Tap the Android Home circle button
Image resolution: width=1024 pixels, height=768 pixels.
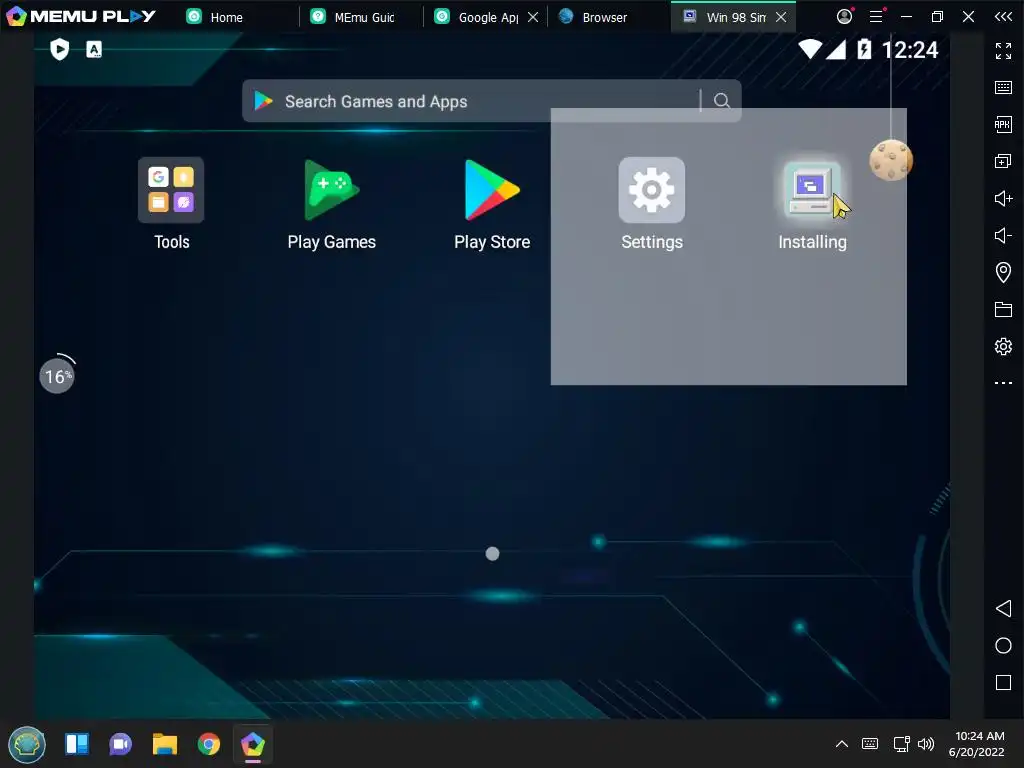click(1003, 646)
